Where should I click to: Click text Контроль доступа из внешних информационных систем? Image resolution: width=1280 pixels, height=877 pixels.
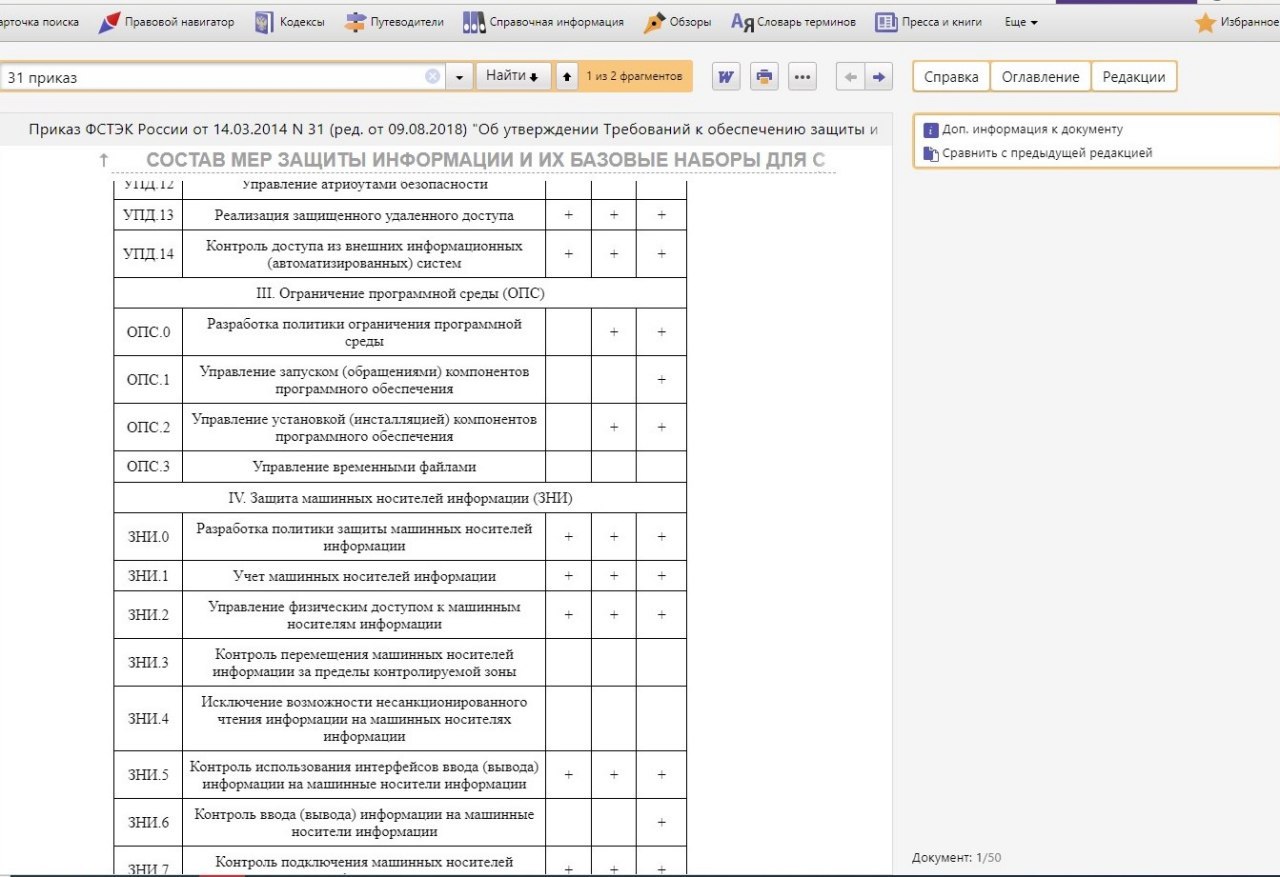[364, 254]
